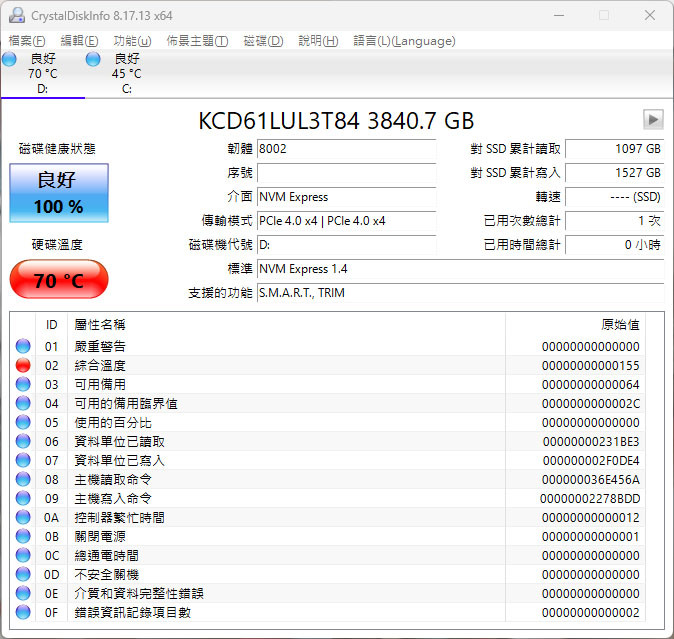The width and height of the screenshot is (674, 639).
Task: Click the blue orb for attribute 03 可用備用
Action: [x=23, y=384]
